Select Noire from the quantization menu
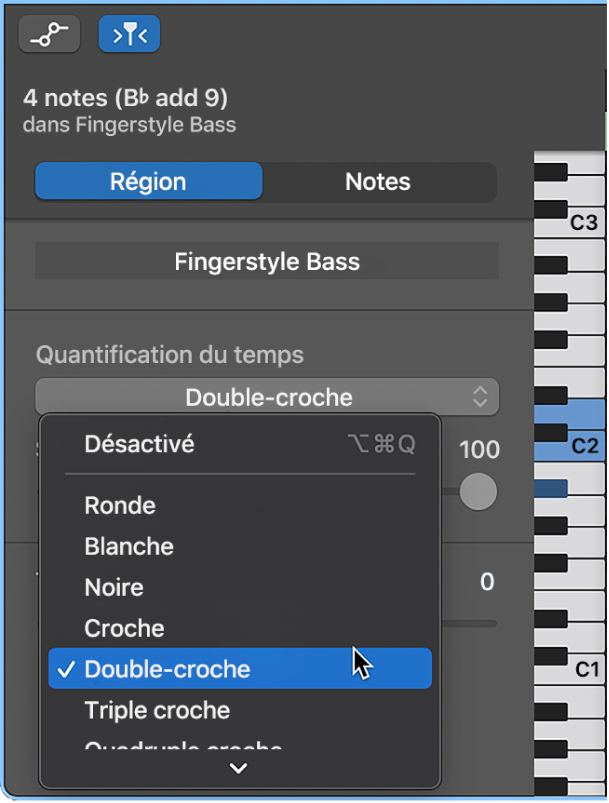This screenshot has width=609, height=803. click(113, 588)
